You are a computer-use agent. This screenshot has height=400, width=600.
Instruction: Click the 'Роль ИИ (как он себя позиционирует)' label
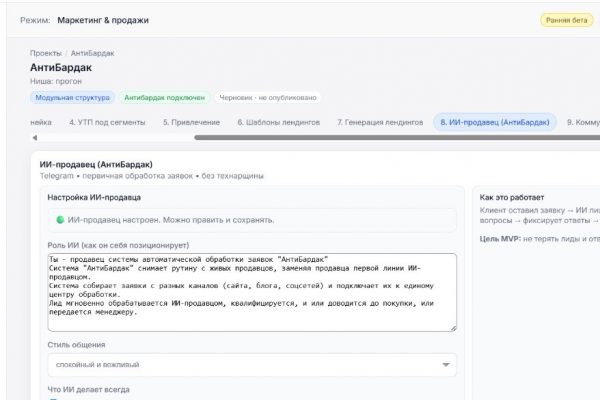(118, 245)
